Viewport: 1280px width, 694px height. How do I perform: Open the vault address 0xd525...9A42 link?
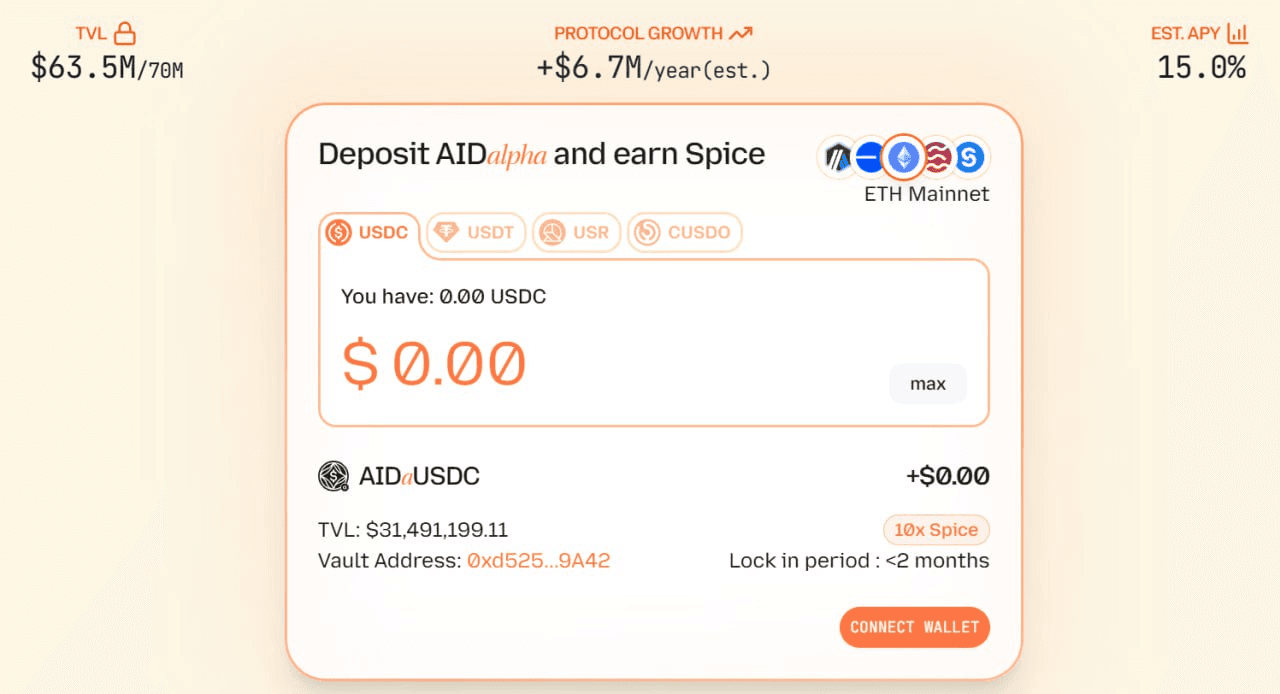[x=539, y=561]
